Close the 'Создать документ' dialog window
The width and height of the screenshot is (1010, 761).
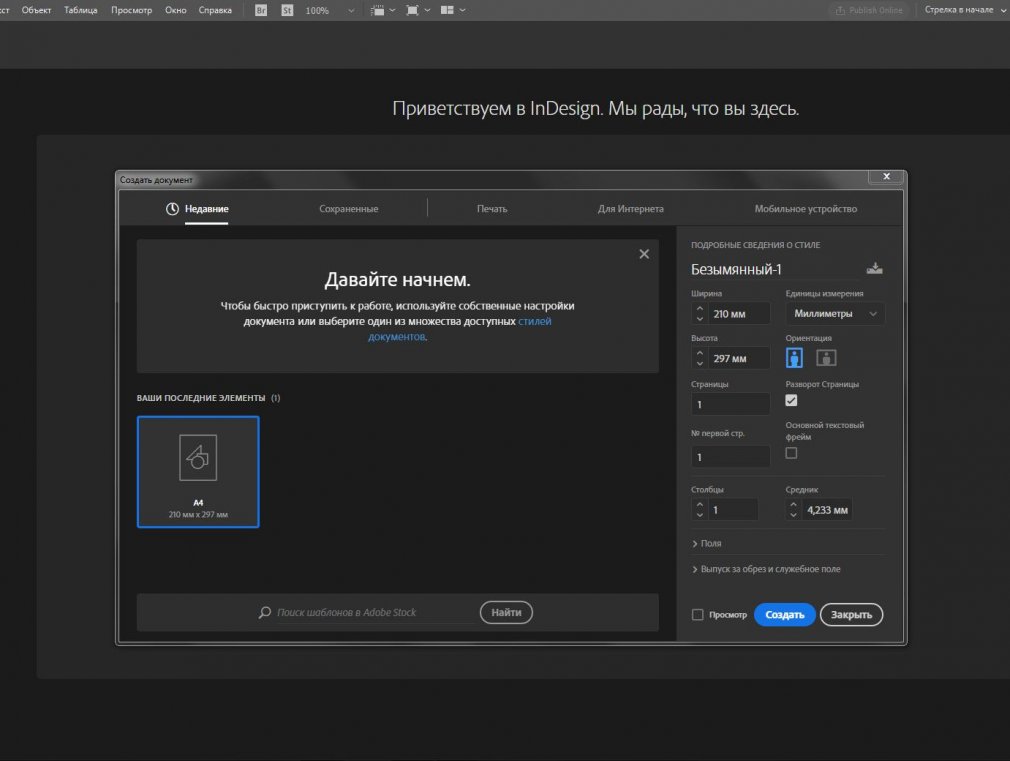click(886, 177)
